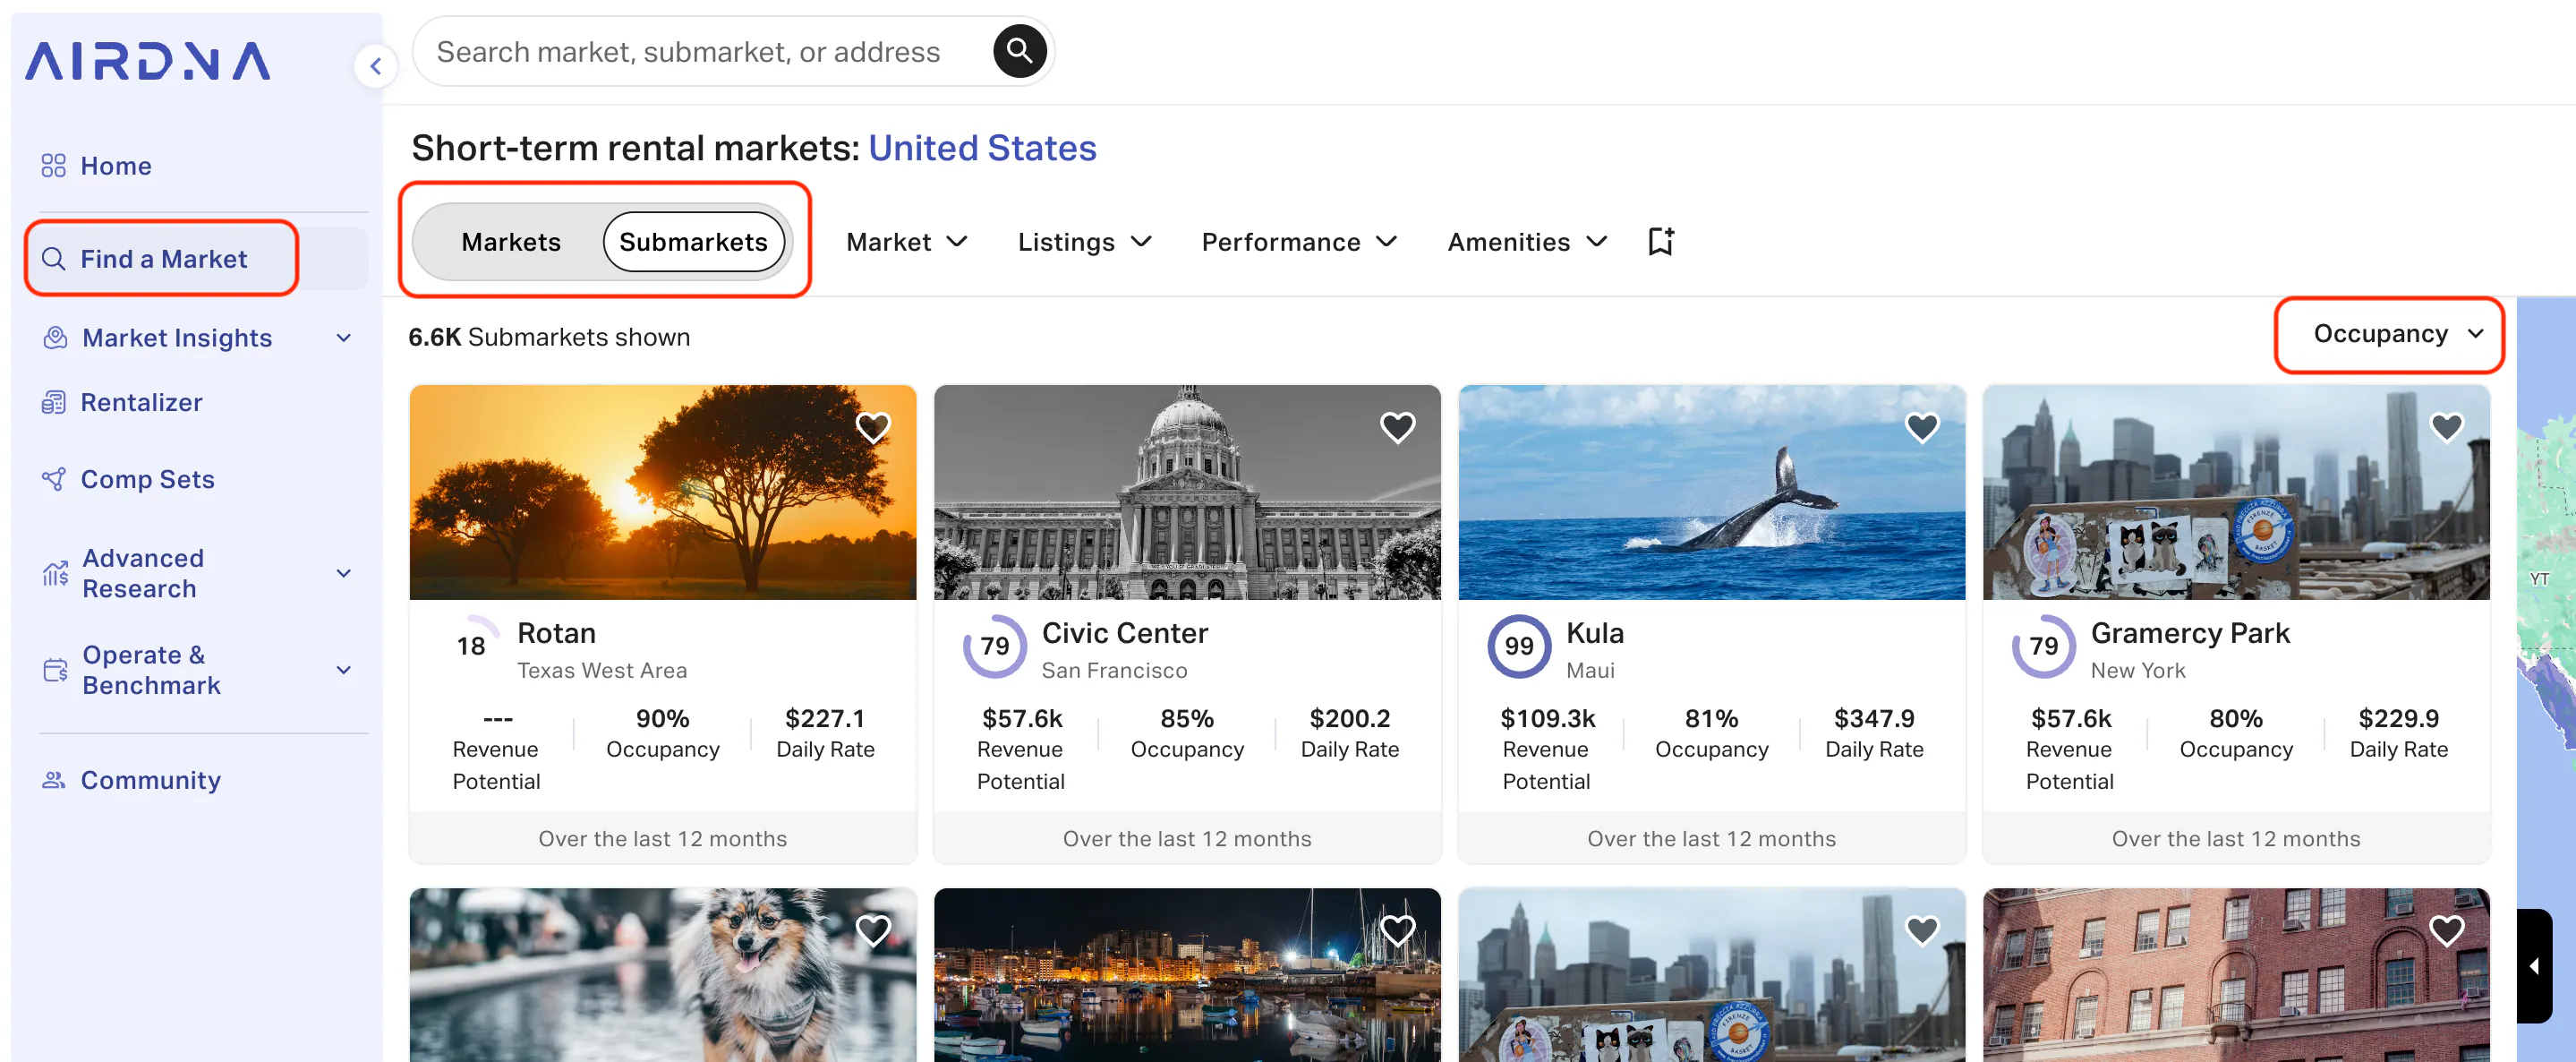Viewport: 2576px width, 1062px height.
Task: Open the Kula whale photo thumbnail
Action: 1711,492
